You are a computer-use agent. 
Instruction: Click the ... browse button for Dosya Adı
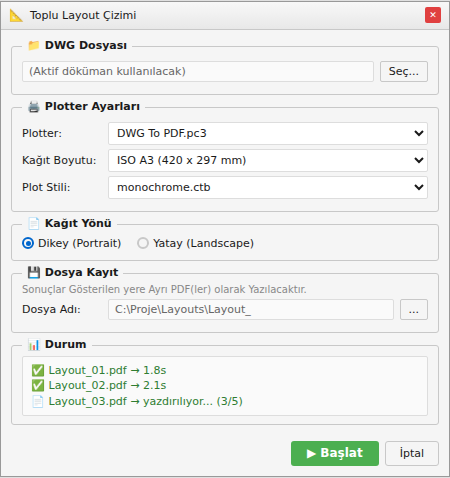point(414,310)
